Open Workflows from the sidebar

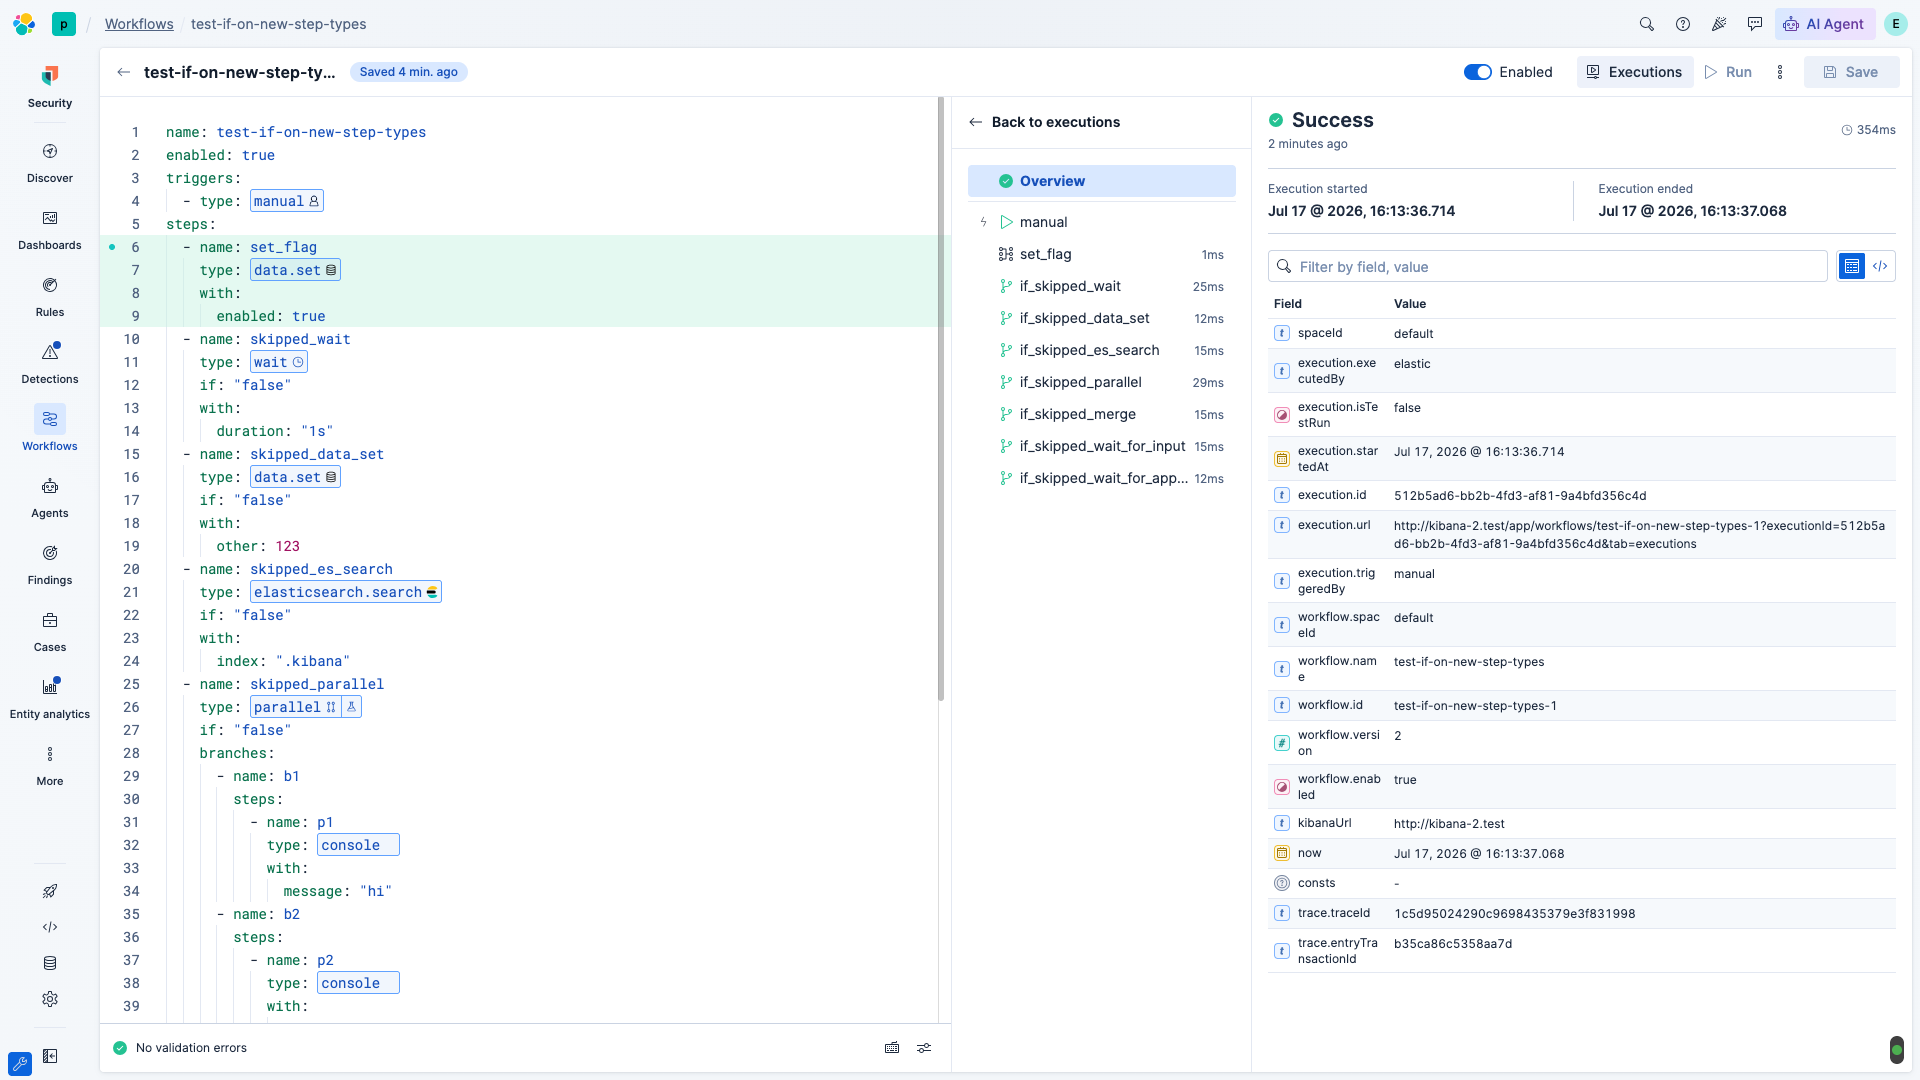tap(50, 430)
